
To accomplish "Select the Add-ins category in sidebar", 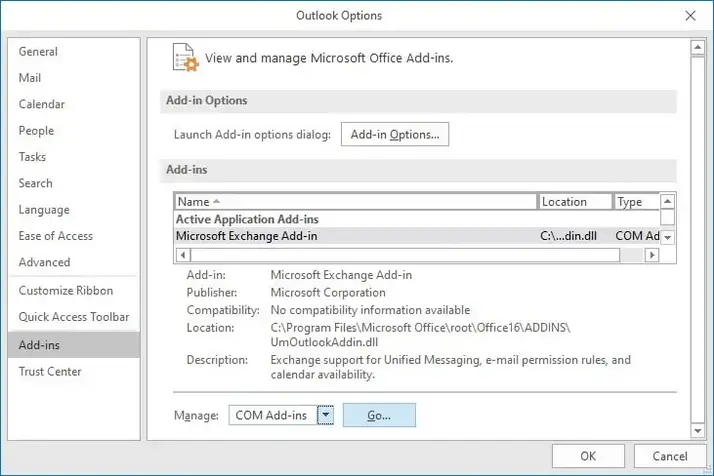I will (74, 345).
